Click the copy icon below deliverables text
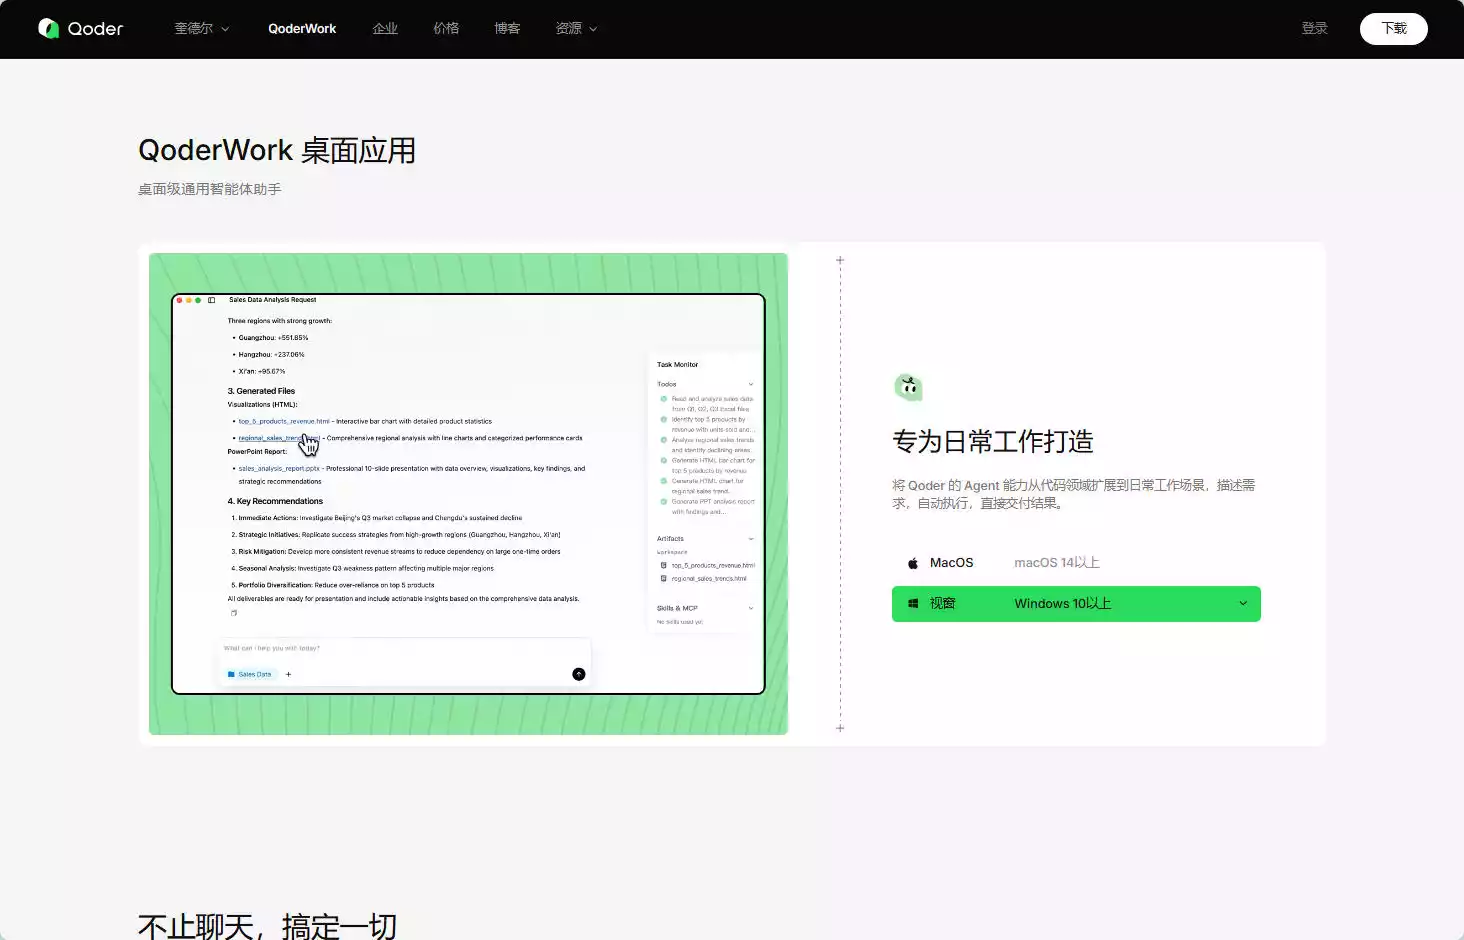 [234, 613]
